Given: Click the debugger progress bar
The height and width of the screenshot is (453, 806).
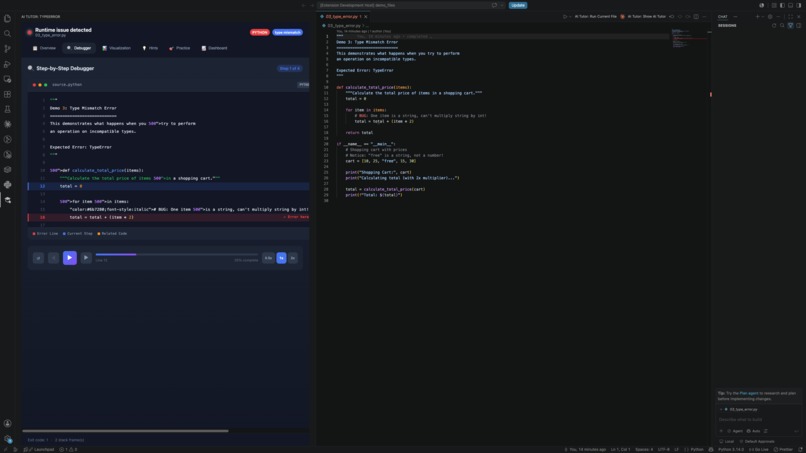Looking at the screenshot, I should (x=177, y=255).
